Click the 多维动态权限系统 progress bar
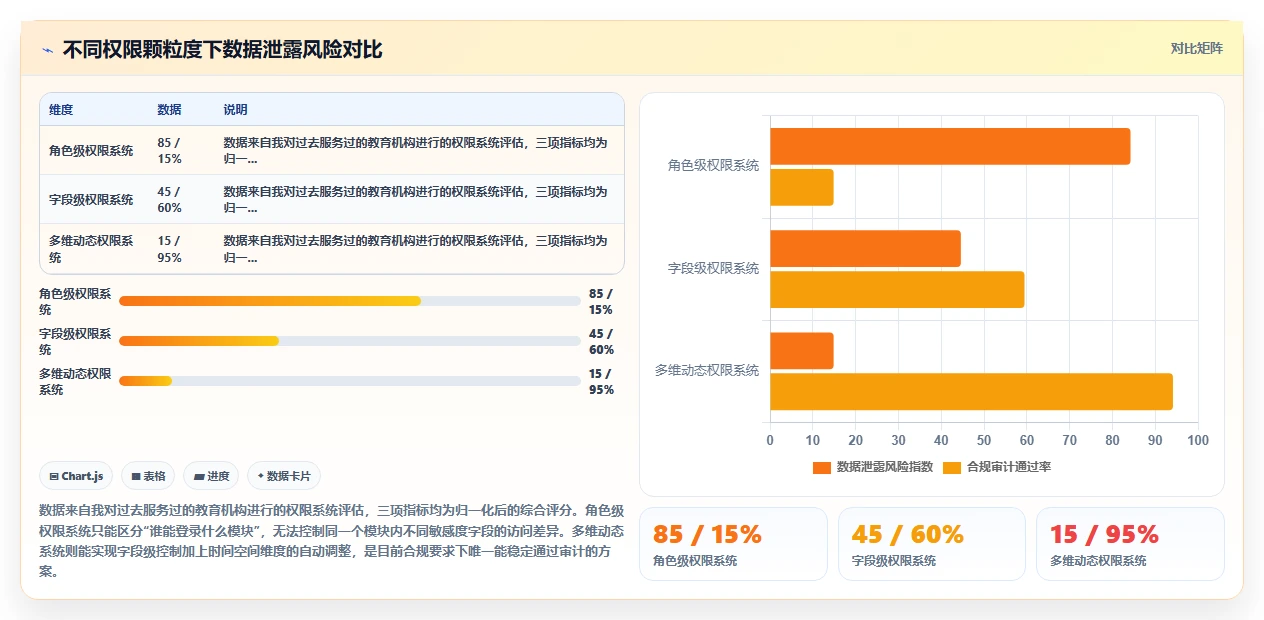 350,381
